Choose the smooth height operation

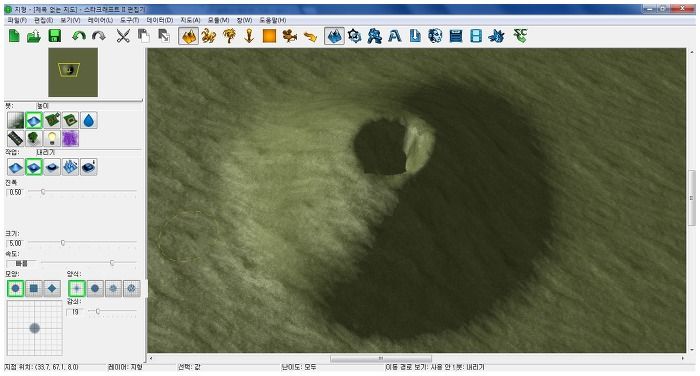pos(89,167)
